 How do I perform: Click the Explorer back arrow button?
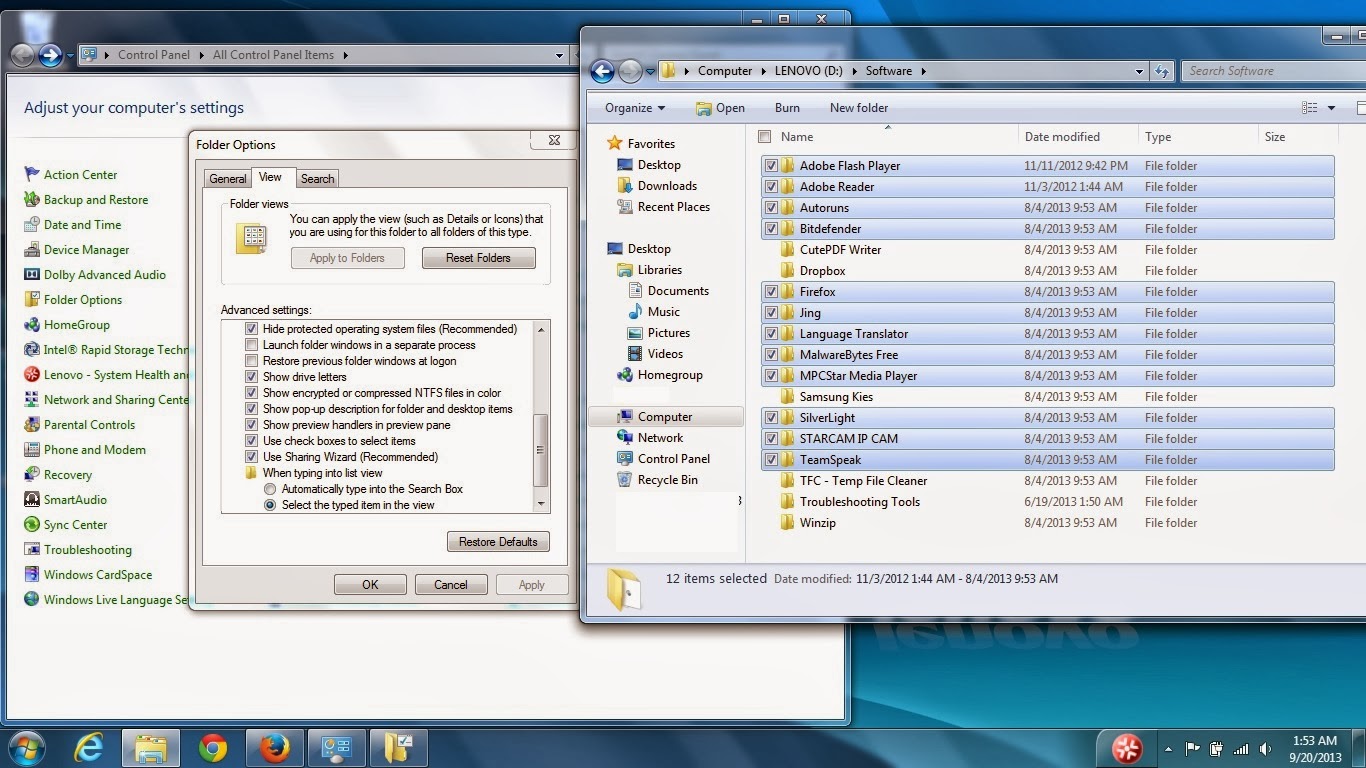click(x=602, y=71)
